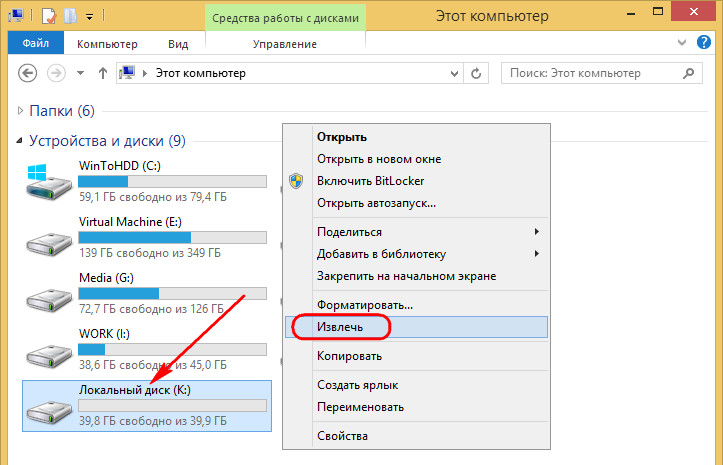Expand the ribbon with the chevron
The image size is (723, 465).
[682, 43]
